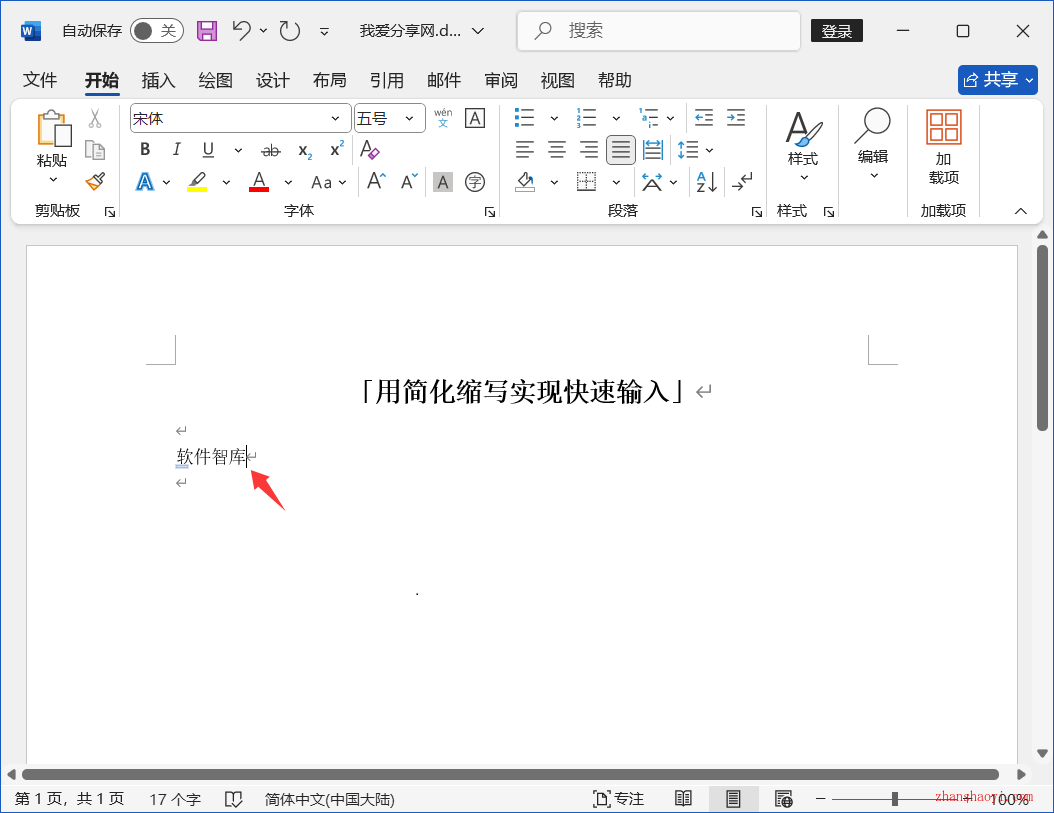This screenshot has width=1054, height=813.
Task: Open the Editing (编辑) search menu
Action: (873, 144)
